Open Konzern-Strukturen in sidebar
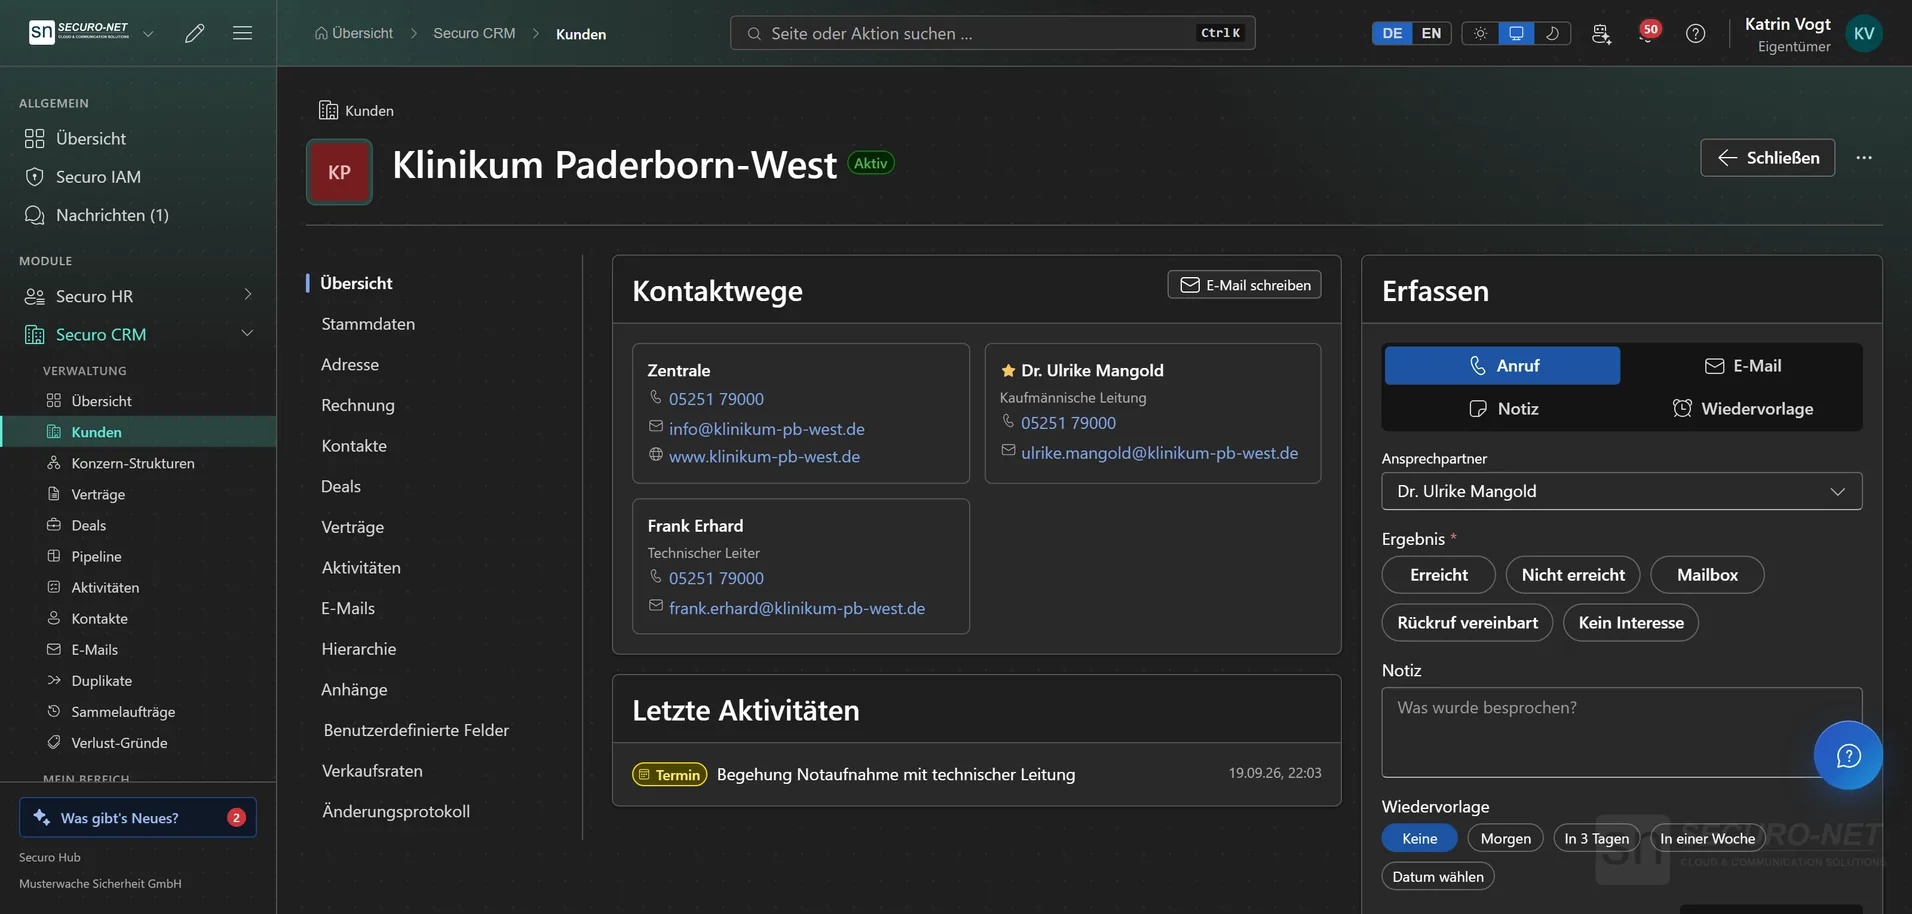 133,463
